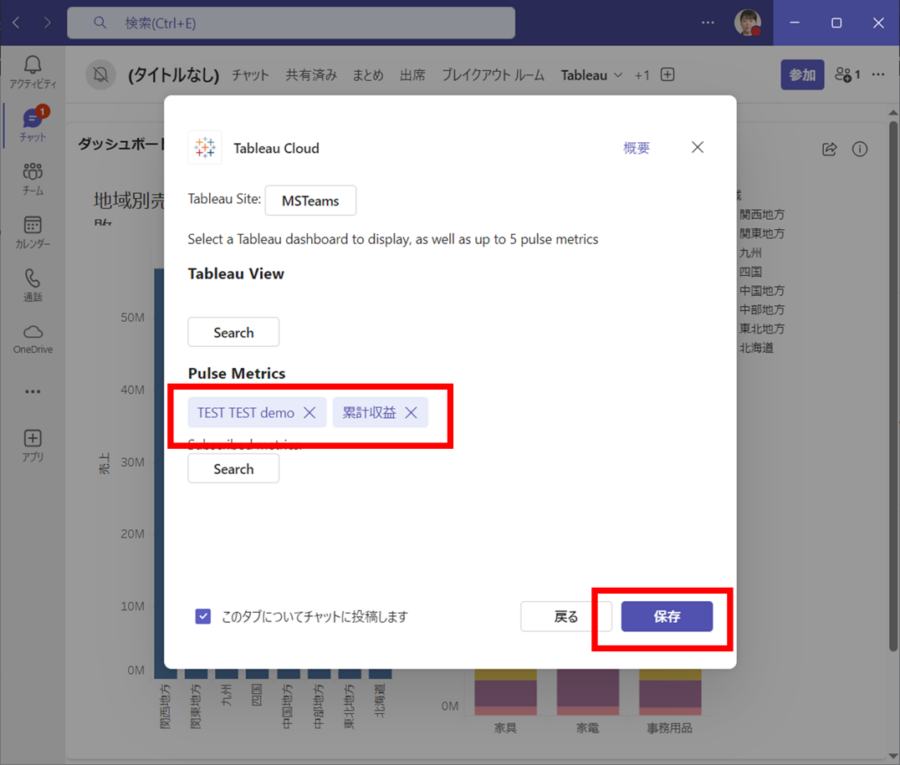Screen dimensions: 900x765
Task: Click the Tableau Cloud logo
Action: [204, 147]
